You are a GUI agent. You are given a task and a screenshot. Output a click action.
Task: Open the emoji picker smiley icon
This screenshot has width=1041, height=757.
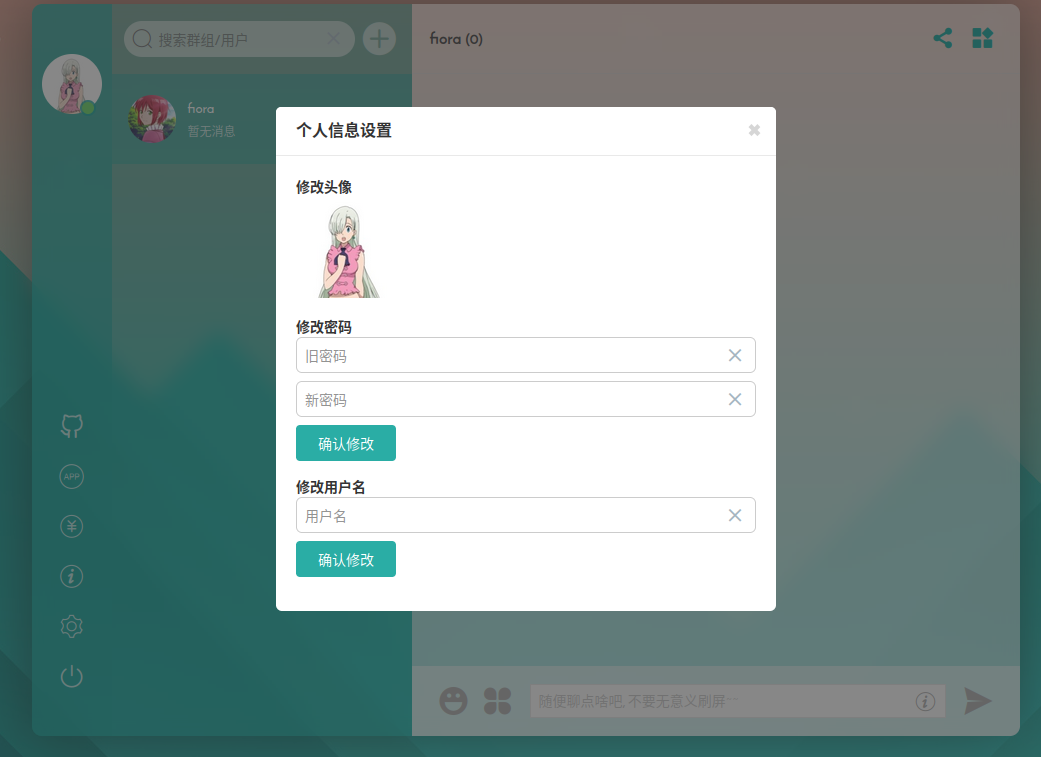coord(453,701)
